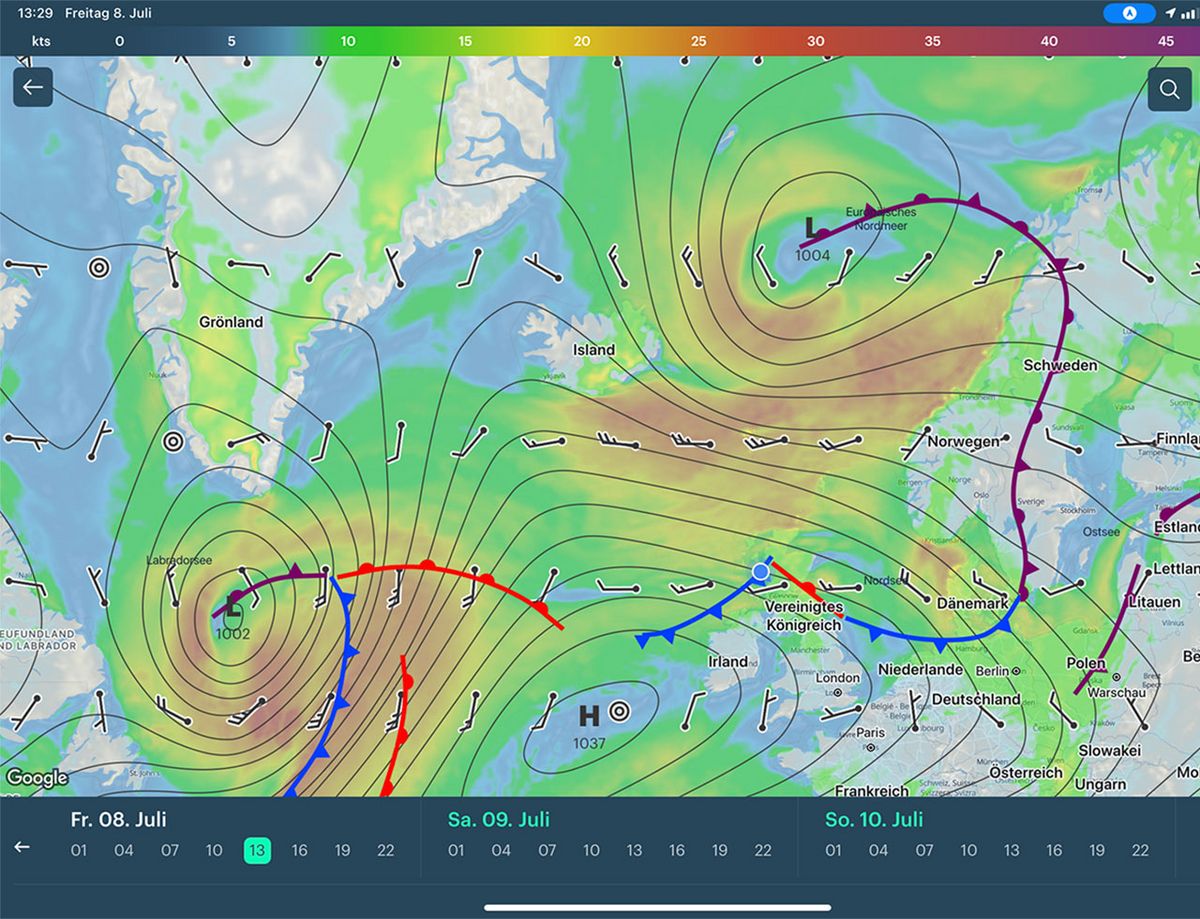Tap the 25 kts mark on wind scale
This screenshot has height=919, width=1200.
tap(699, 41)
